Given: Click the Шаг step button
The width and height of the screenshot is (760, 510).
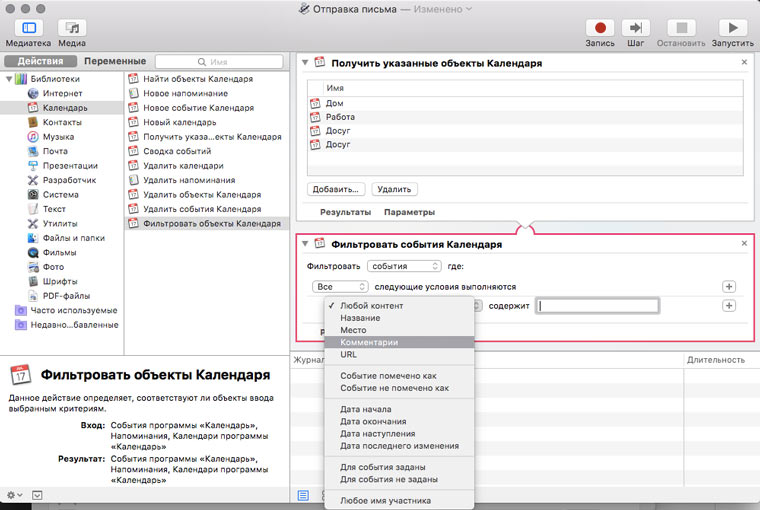Looking at the screenshot, I should (635, 29).
